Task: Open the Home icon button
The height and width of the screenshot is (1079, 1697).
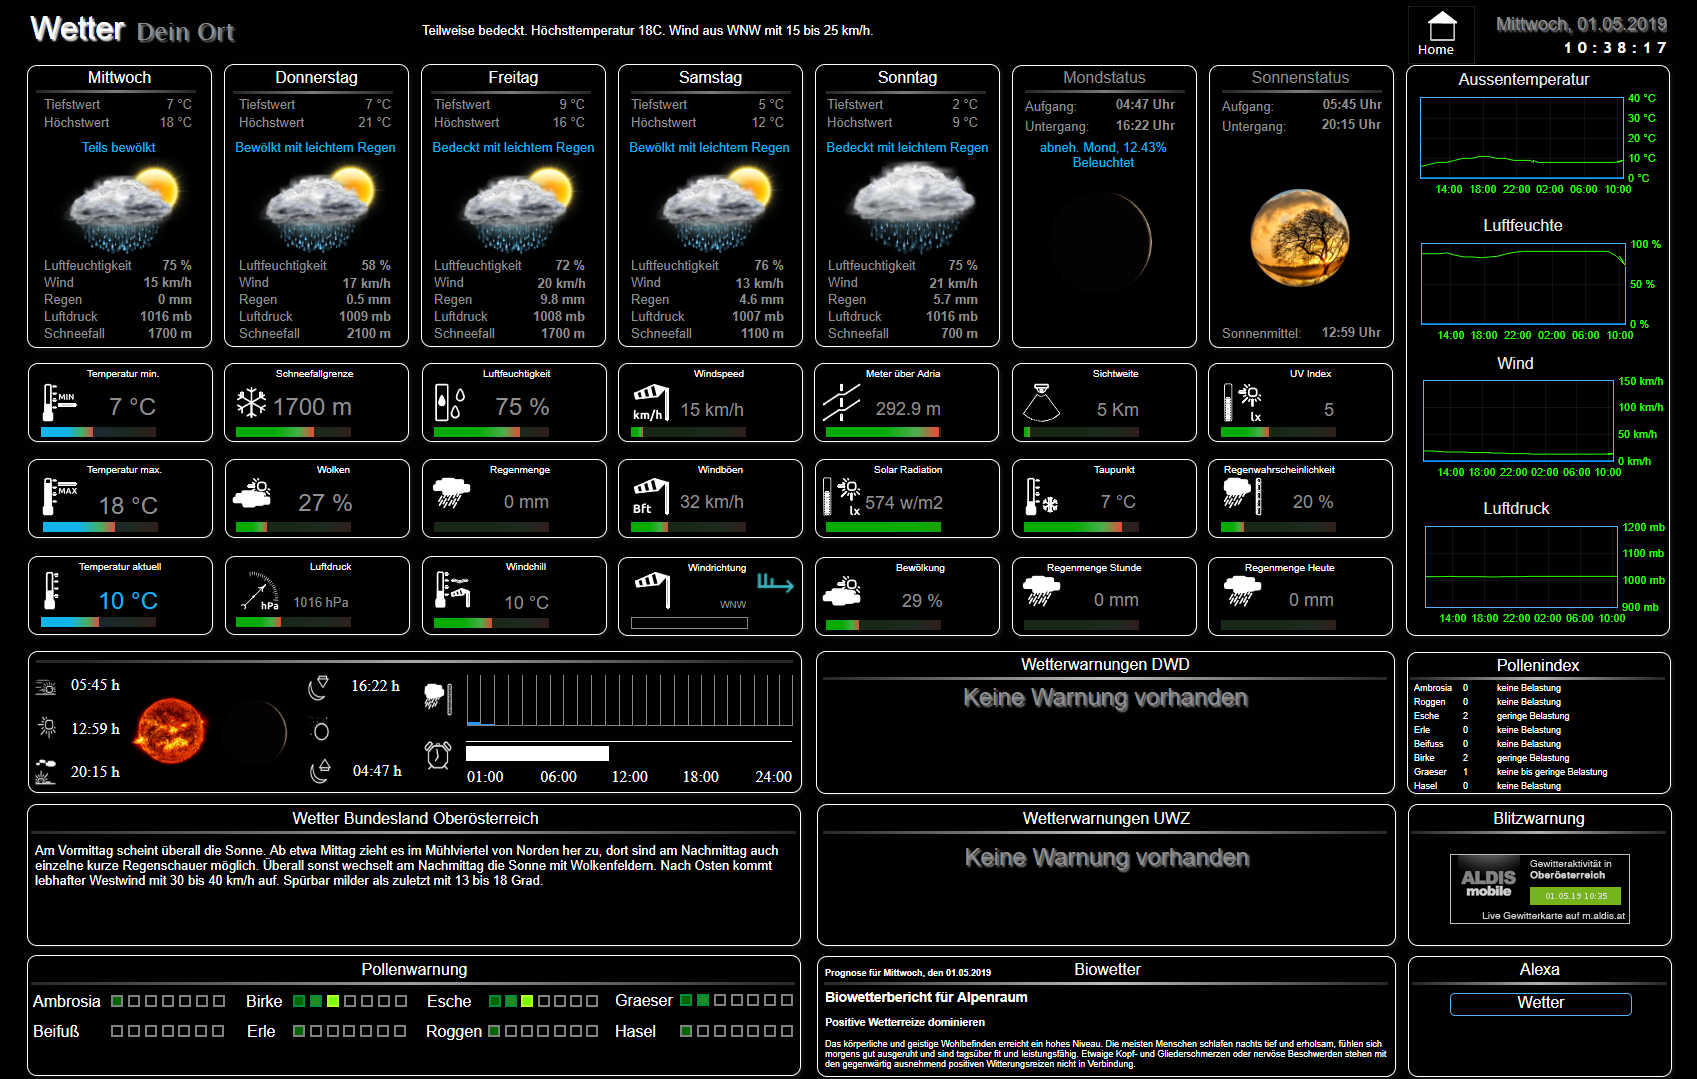Action: (1441, 34)
